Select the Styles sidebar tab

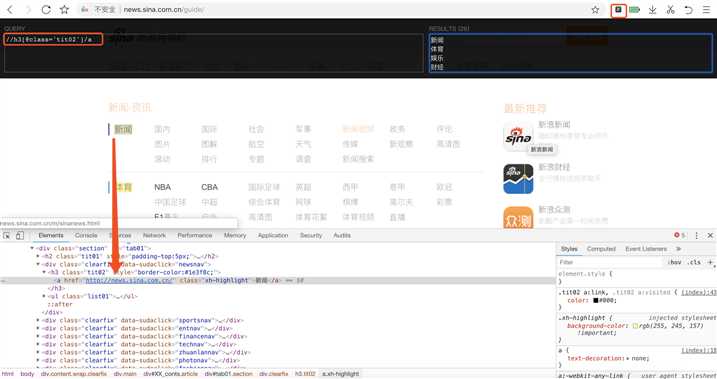[x=569, y=249]
